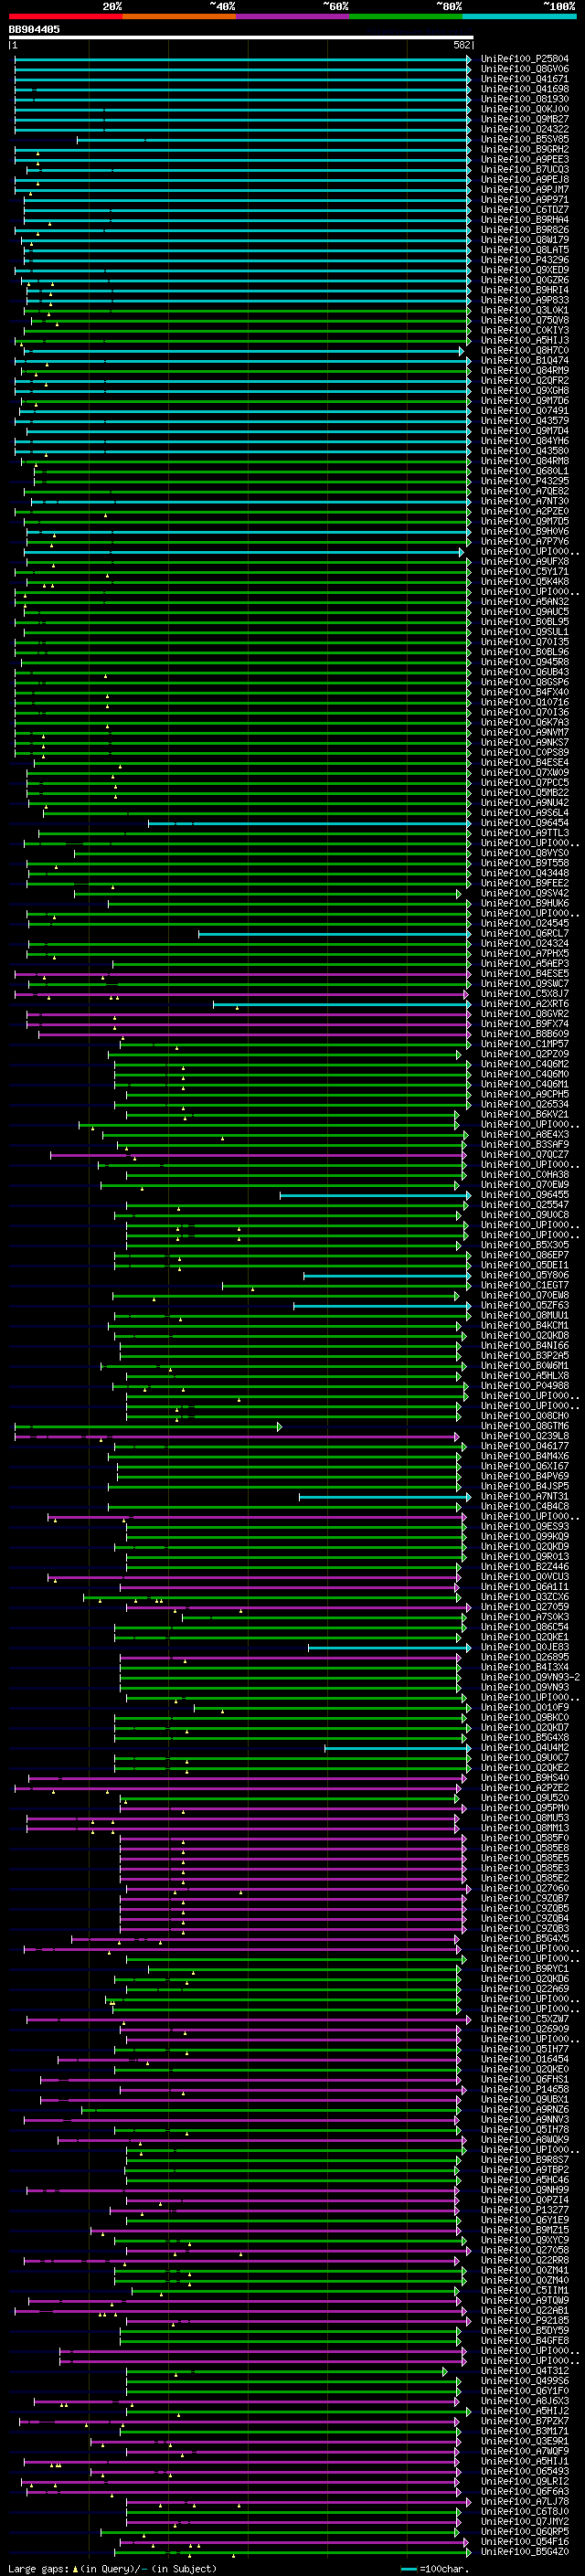Select hit UniRef100_Q0KJ00
The image size is (585, 2576).
tap(524, 109)
